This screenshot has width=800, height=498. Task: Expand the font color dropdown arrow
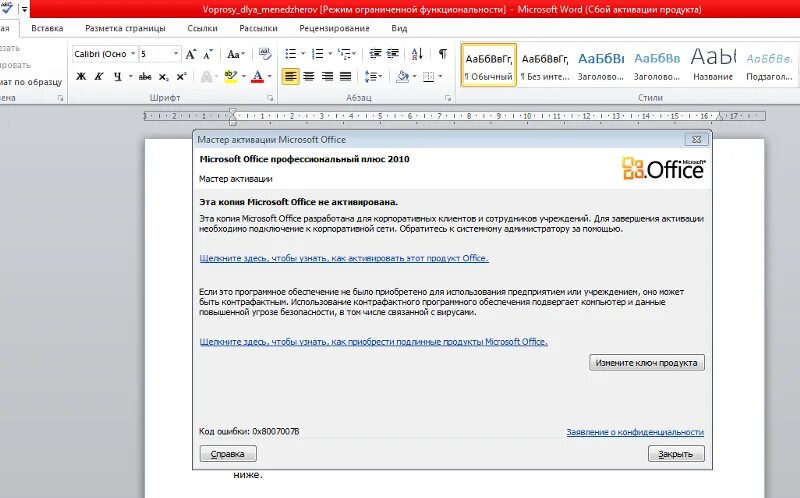269,77
